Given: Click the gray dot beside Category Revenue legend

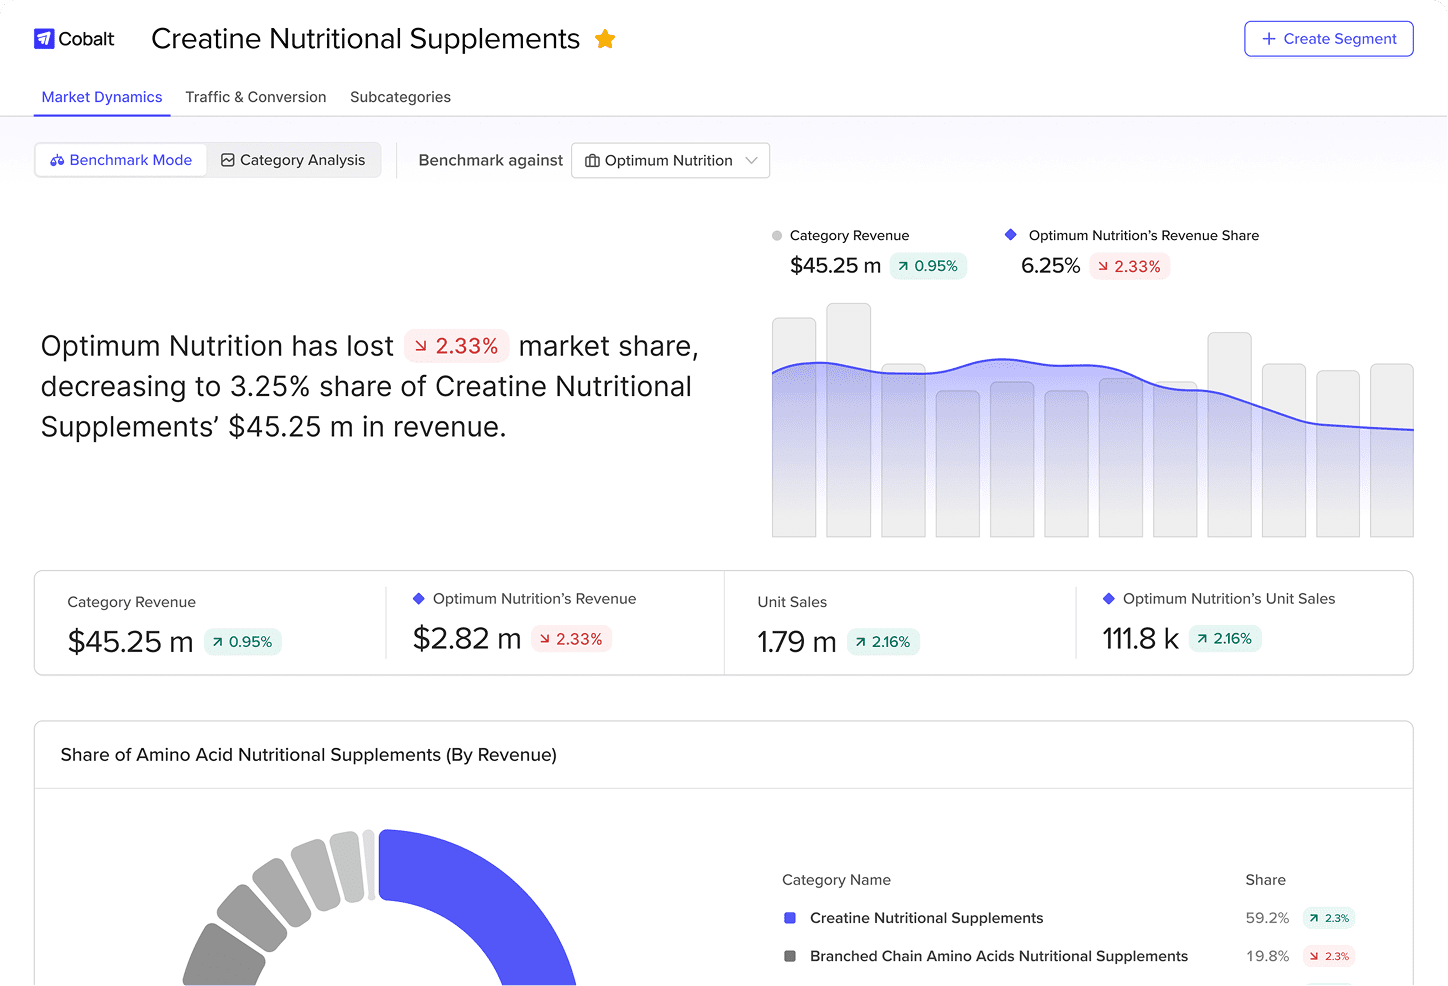Looking at the screenshot, I should click(x=776, y=235).
